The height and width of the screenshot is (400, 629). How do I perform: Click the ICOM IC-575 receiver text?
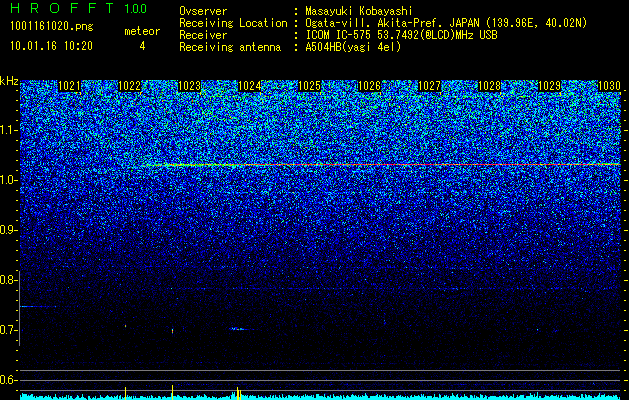coord(401,35)
